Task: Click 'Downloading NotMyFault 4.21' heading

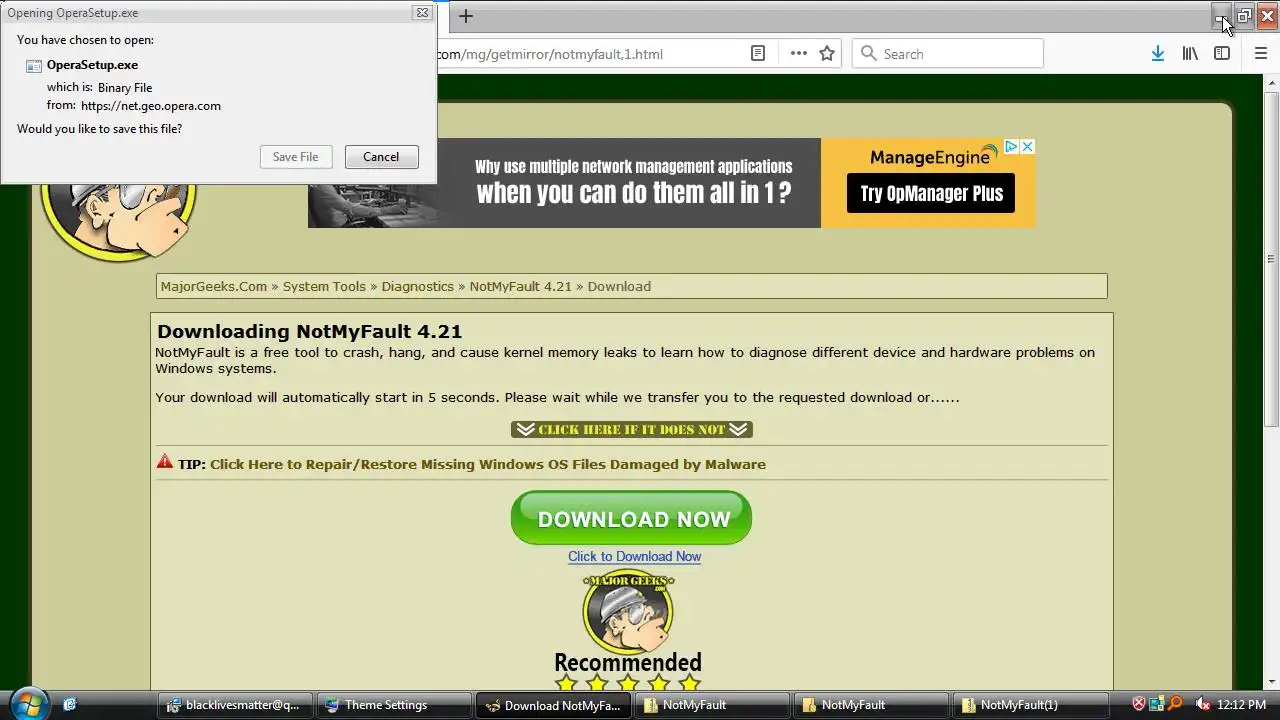Action: (309, 331)
